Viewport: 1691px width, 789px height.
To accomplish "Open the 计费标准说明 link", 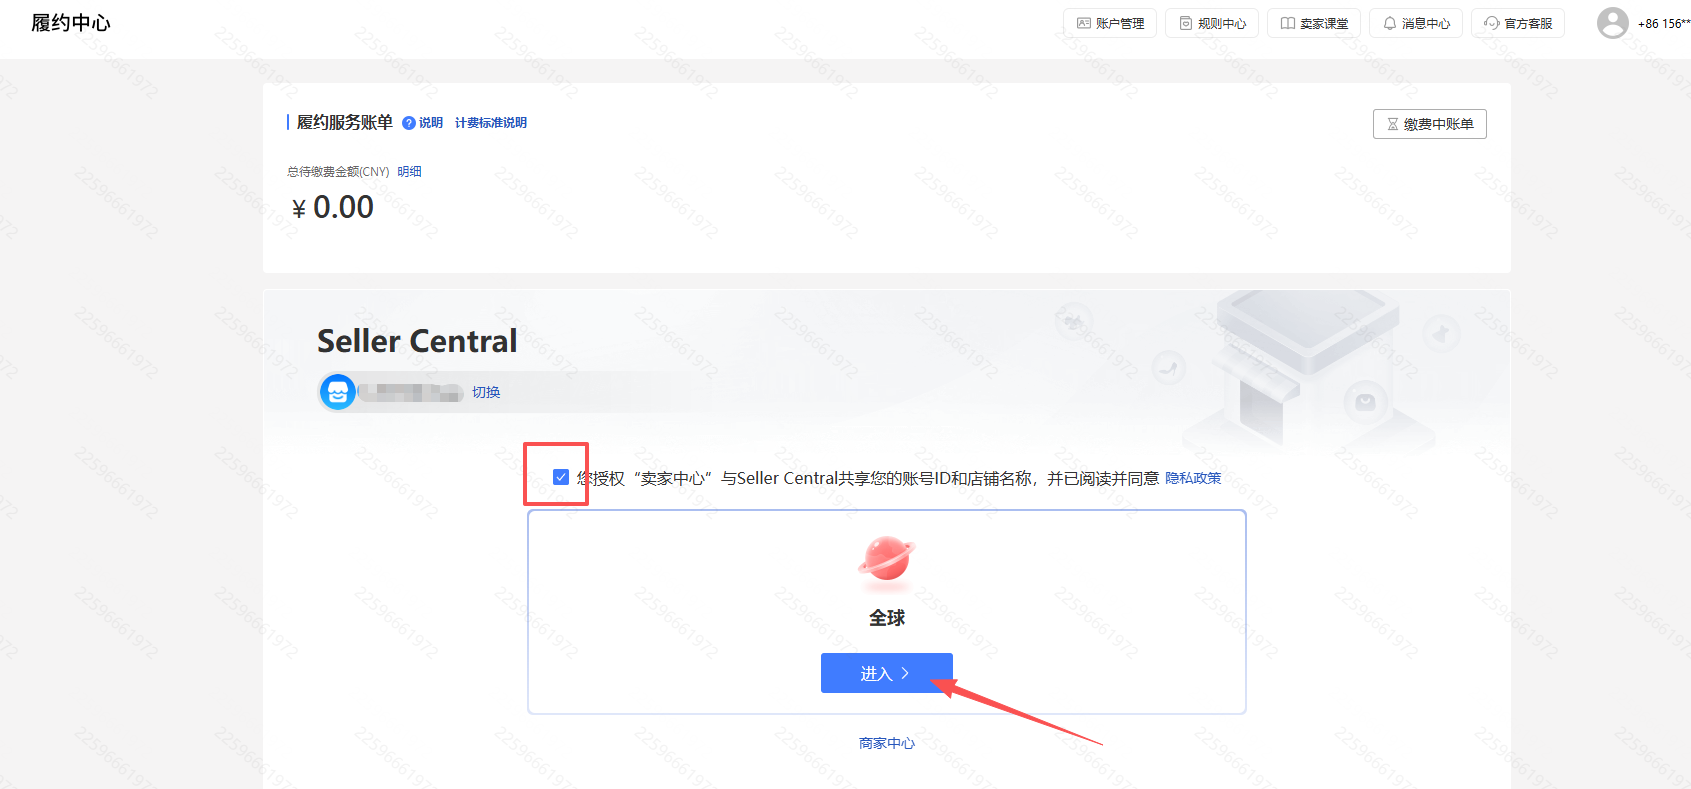I will (x=490, y=123).
